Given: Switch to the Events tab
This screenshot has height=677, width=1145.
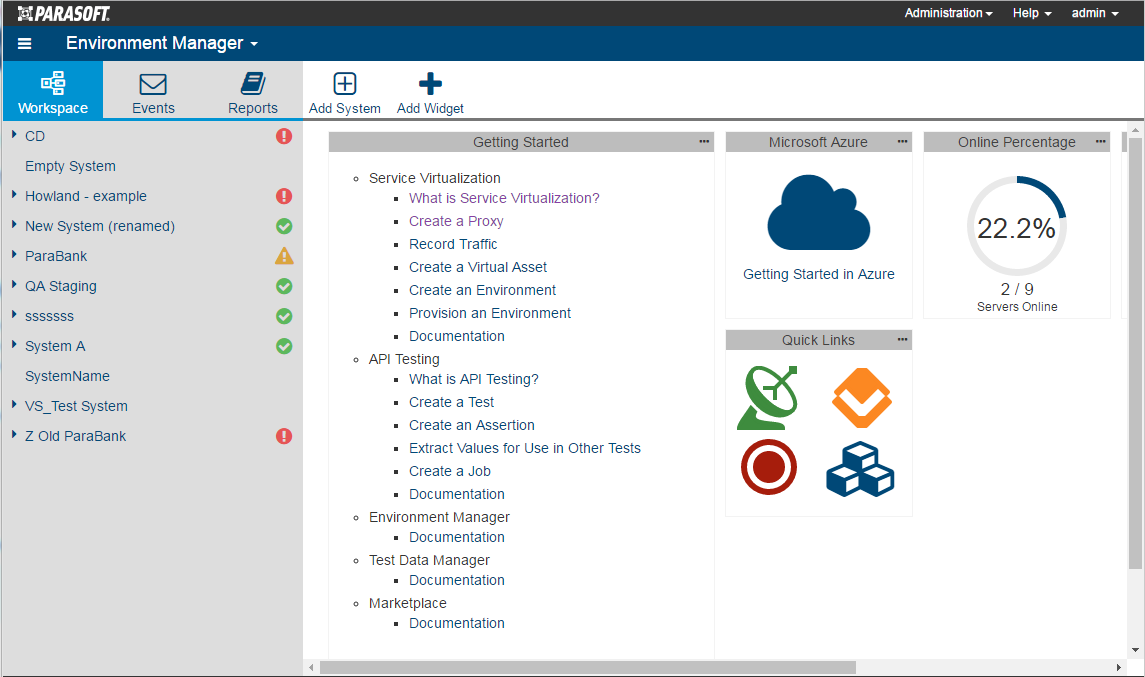Looking at the screenshot, I should point(153,91).
